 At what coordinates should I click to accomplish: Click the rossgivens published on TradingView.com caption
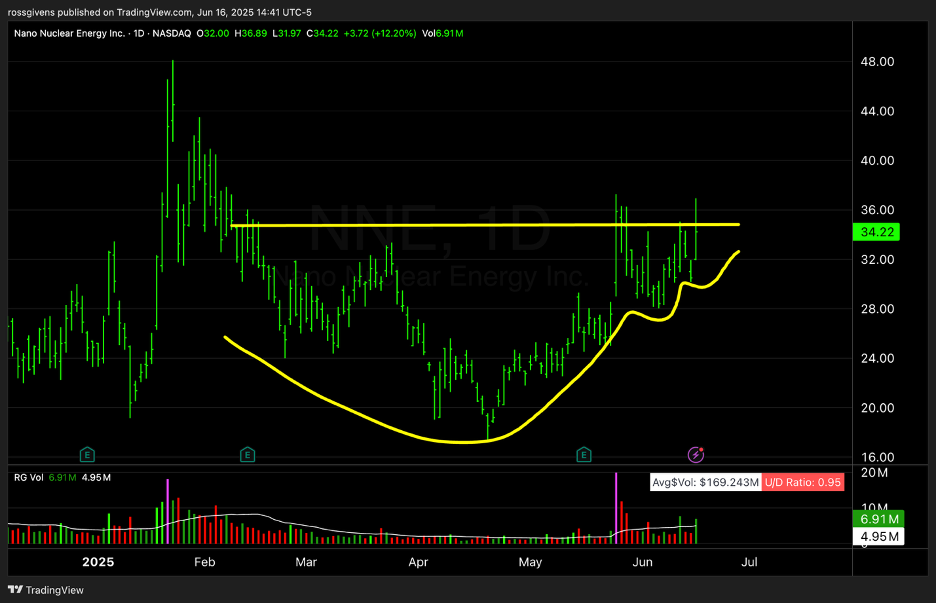(x=159, y=12)
